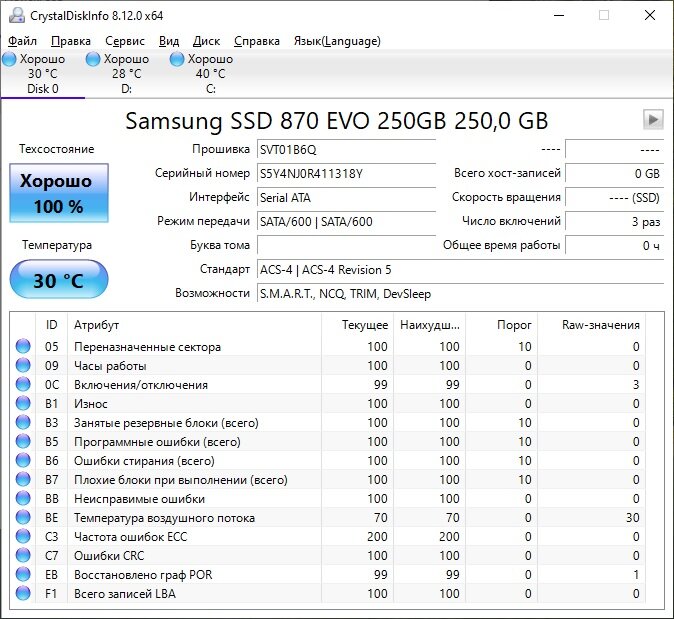
Task: Click status orb for Плохие блоки при выполнении row
Action: pyautogui.click(x=23, y=479)
